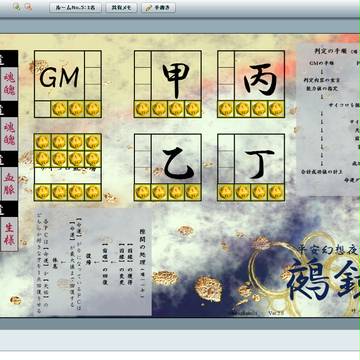
Task: Select the rightmost gold token under 乙
Action: (193, 192)
